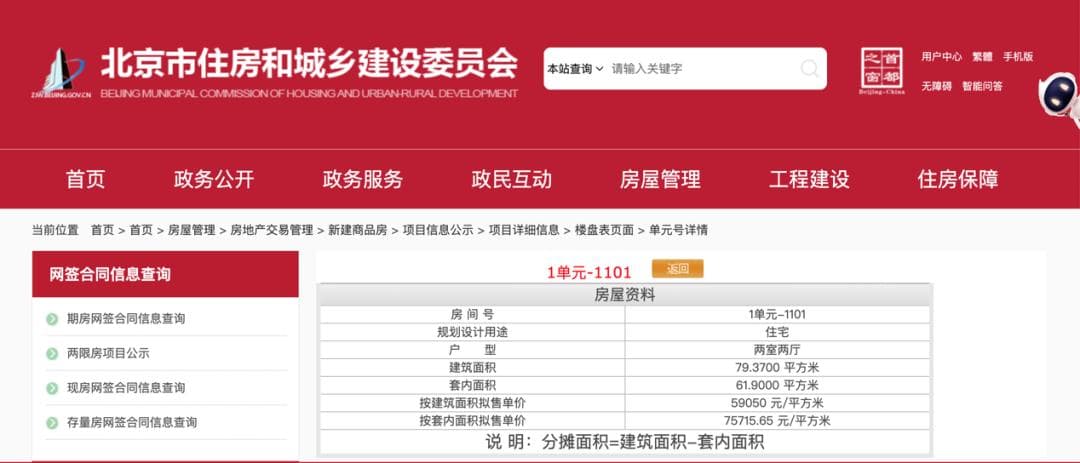Click arrow icon beside 存量房网签合同信息查询
This screenshot has width=1080, height=463.
click(52, 423)
